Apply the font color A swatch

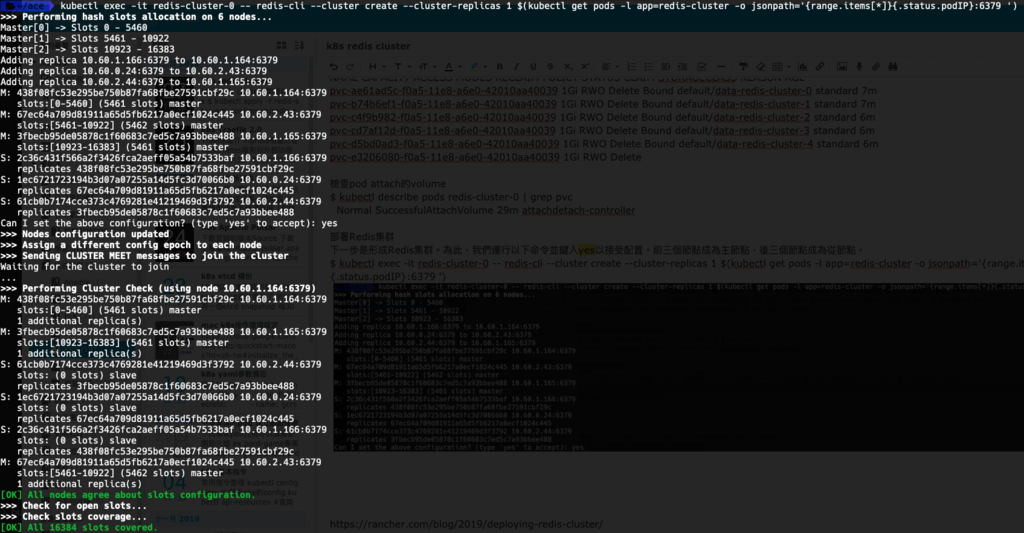[449, 66]
